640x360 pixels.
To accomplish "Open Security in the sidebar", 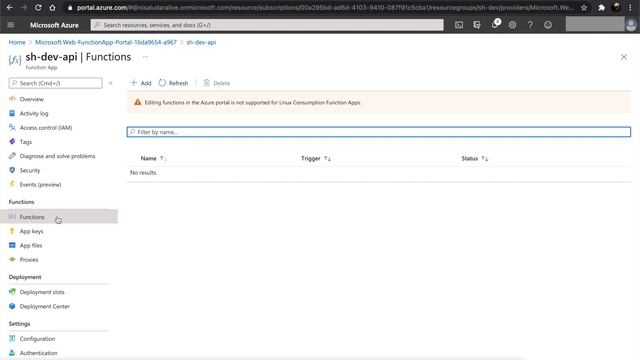I will tap(30, 170).
